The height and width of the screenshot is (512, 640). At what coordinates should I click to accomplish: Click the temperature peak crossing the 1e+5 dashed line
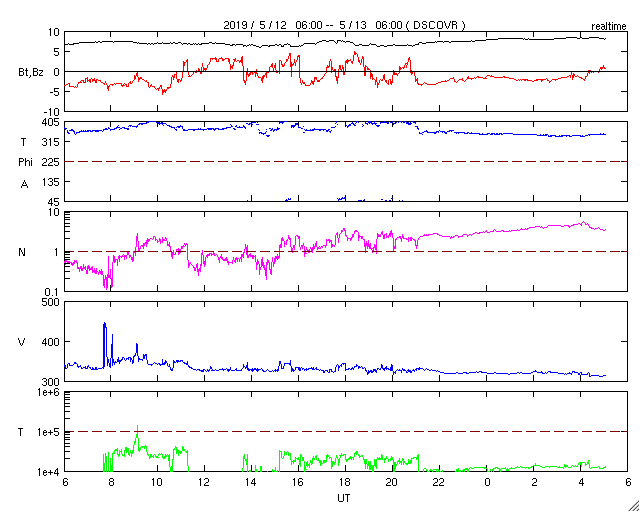[x=138, y=426]
